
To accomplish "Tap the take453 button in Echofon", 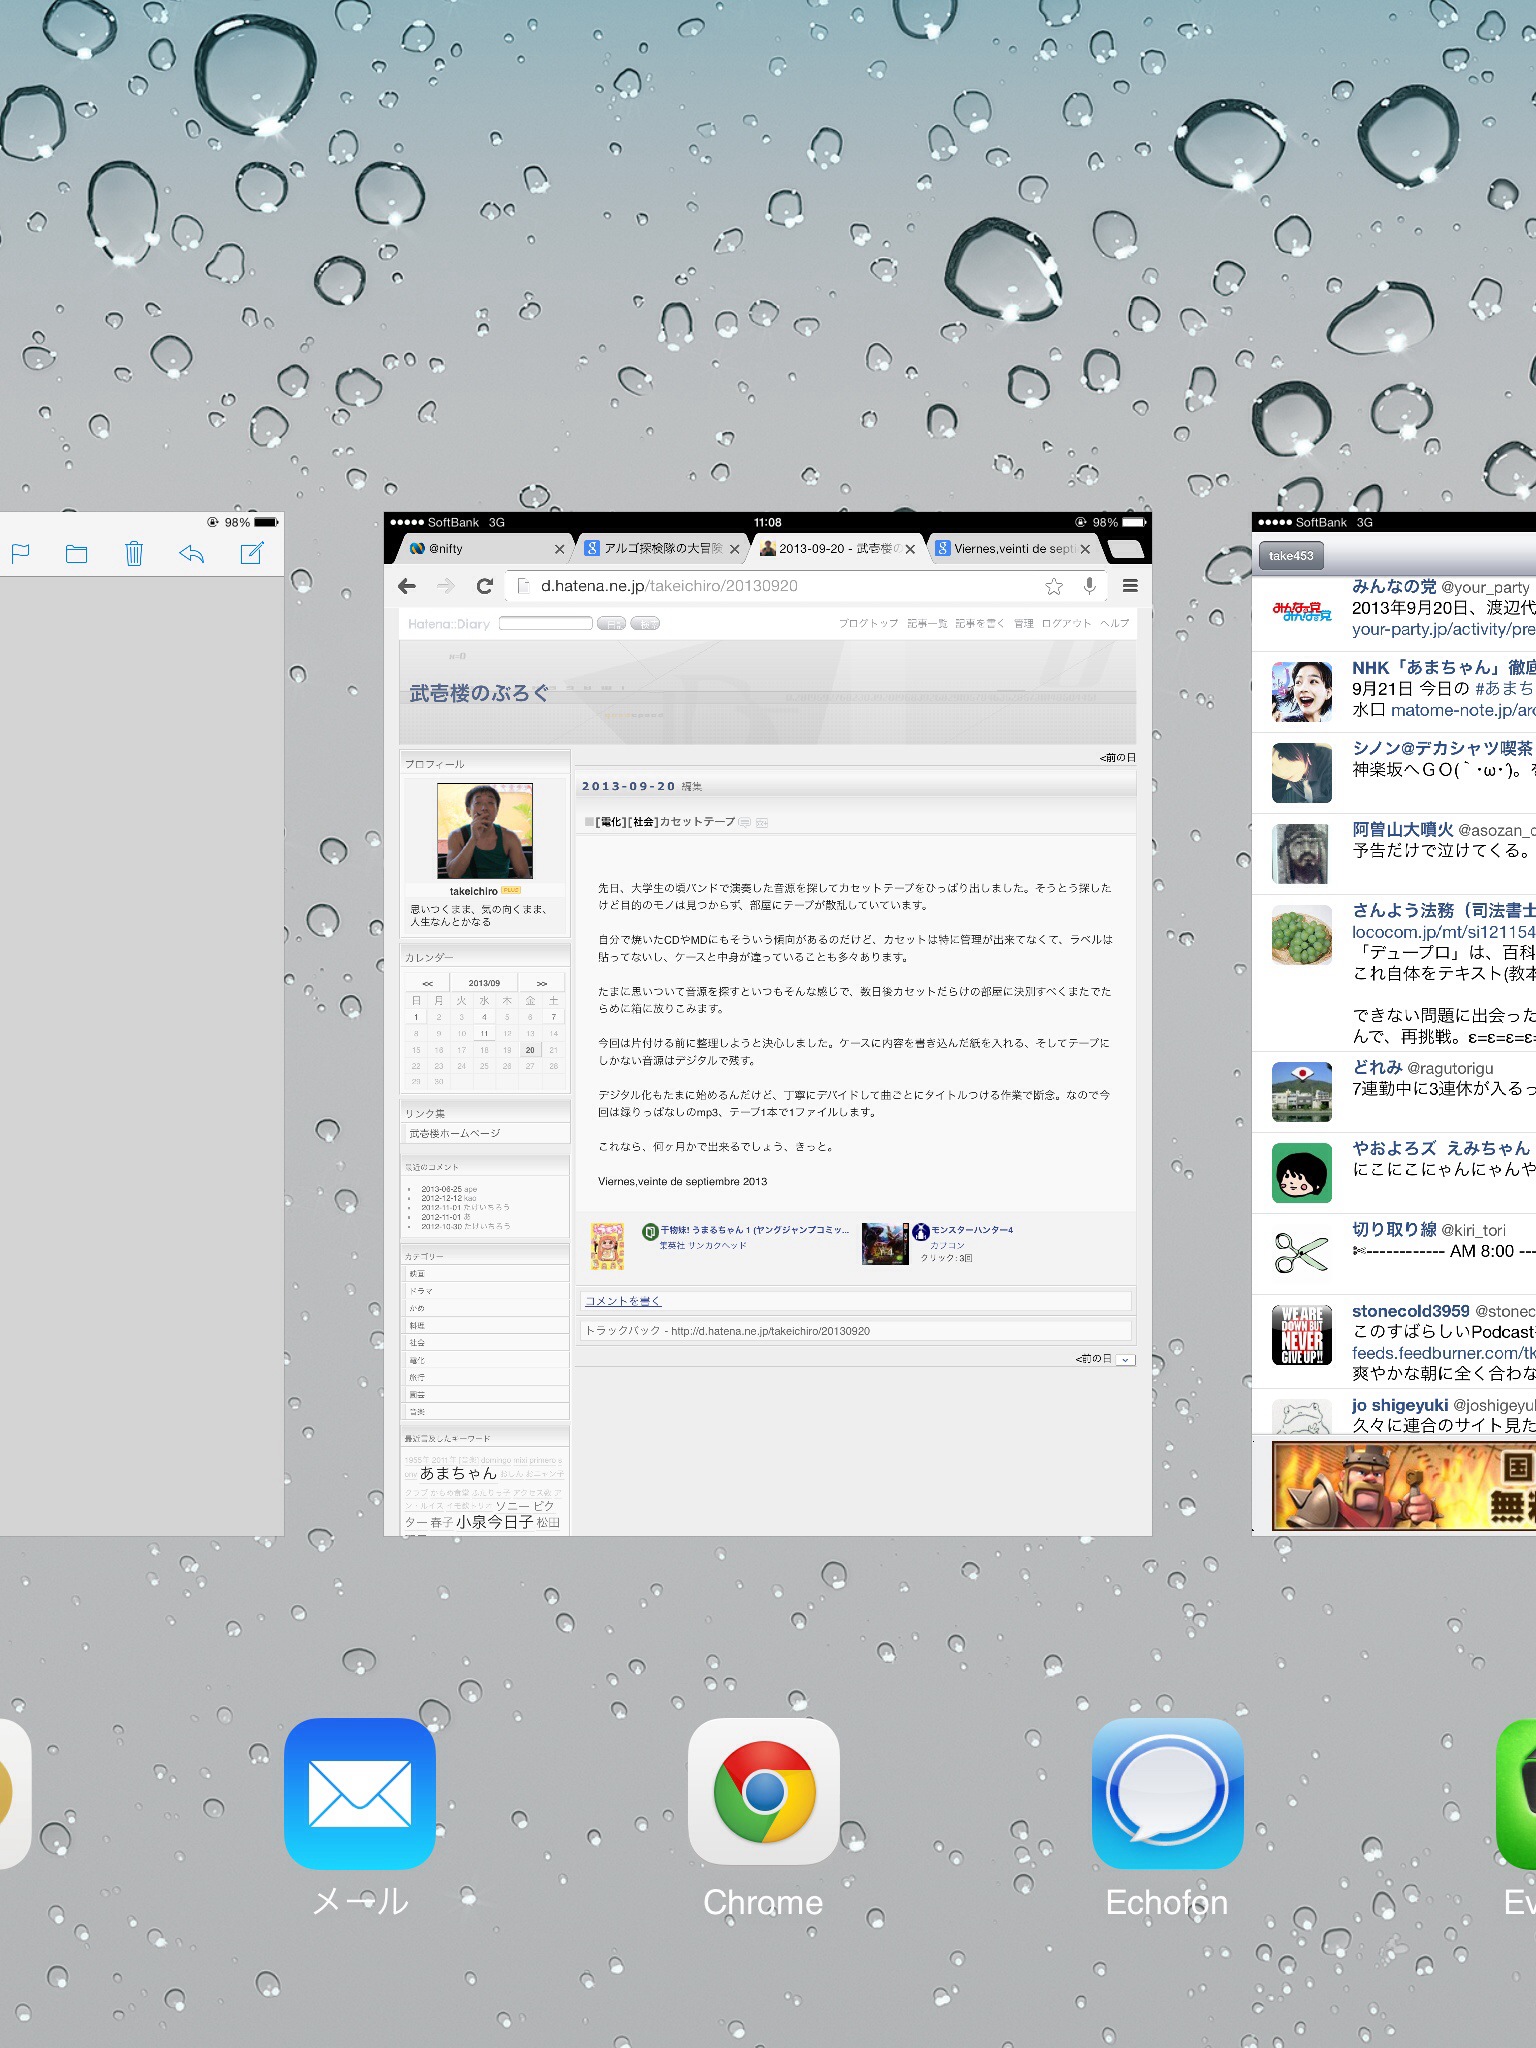I will point(1291,556).
